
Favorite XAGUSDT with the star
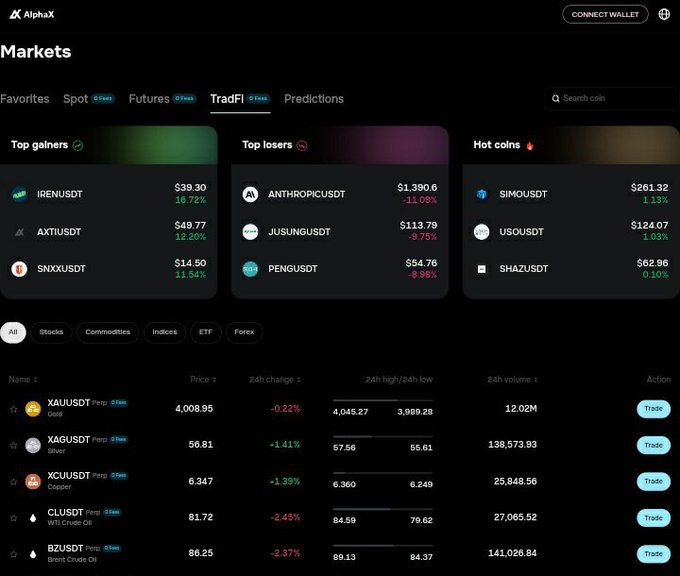click(x=13, y=445)
